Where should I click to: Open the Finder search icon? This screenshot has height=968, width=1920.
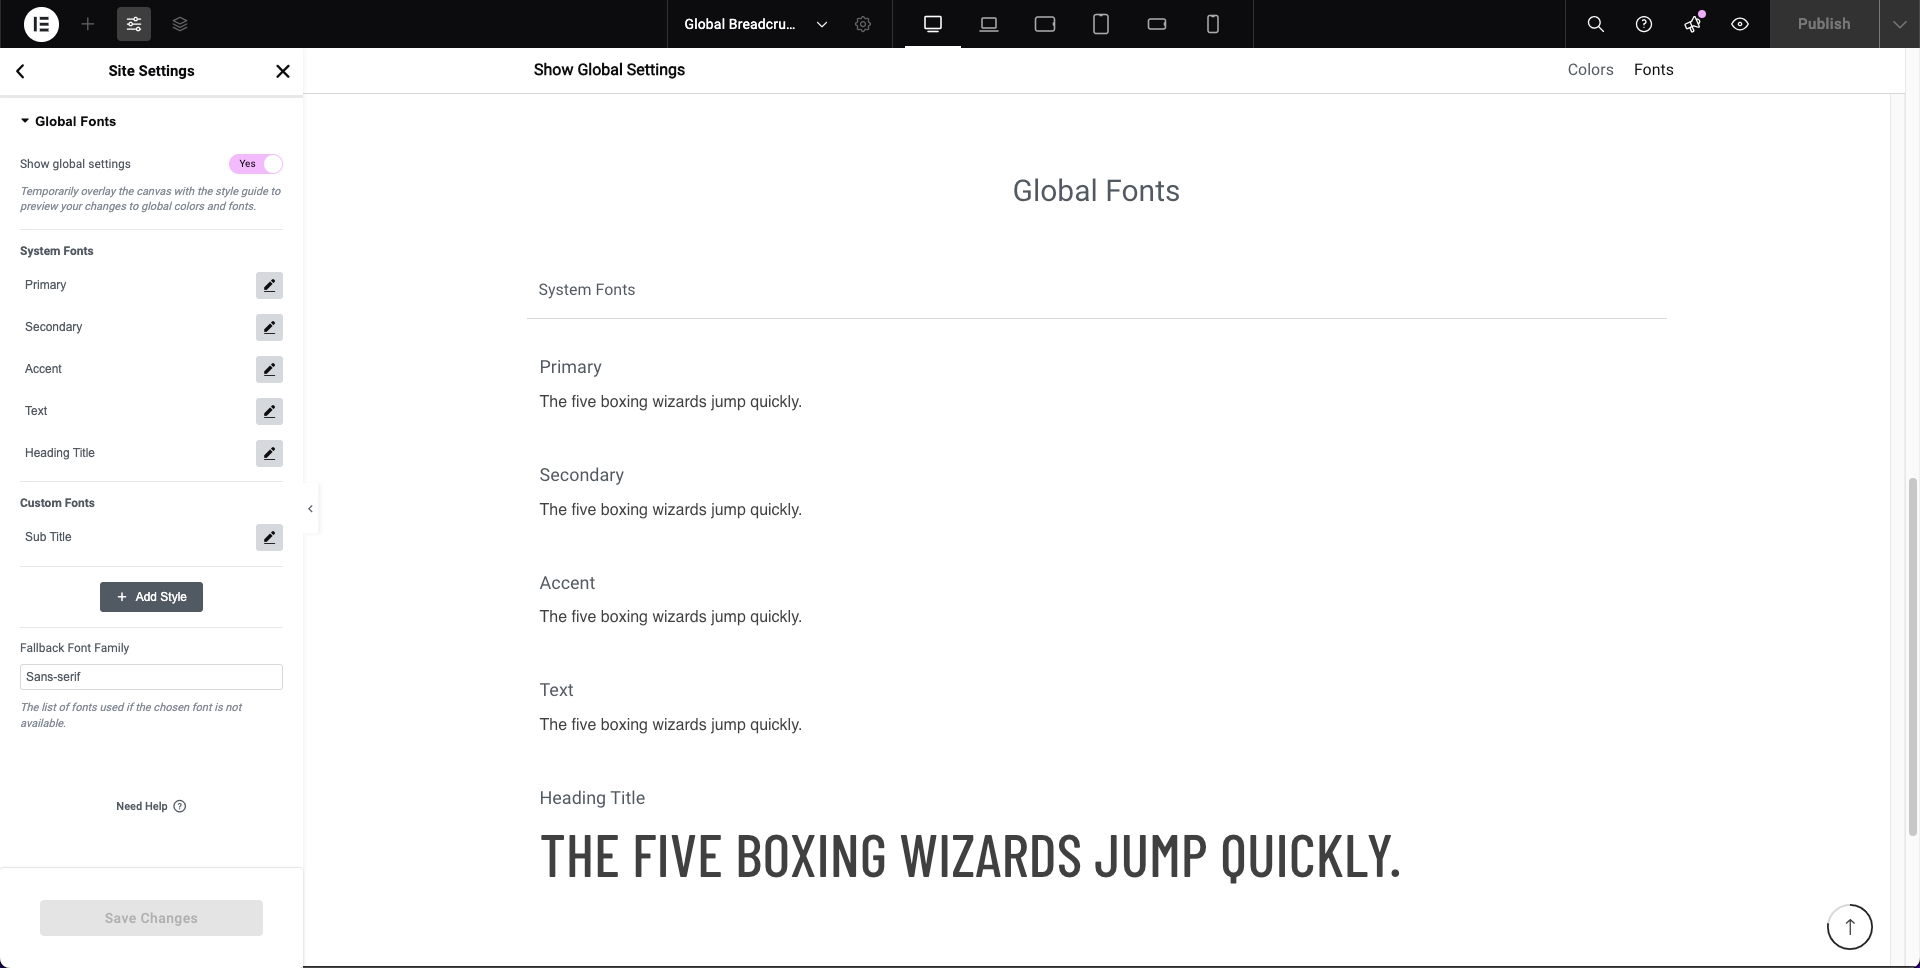(1596, 24)
